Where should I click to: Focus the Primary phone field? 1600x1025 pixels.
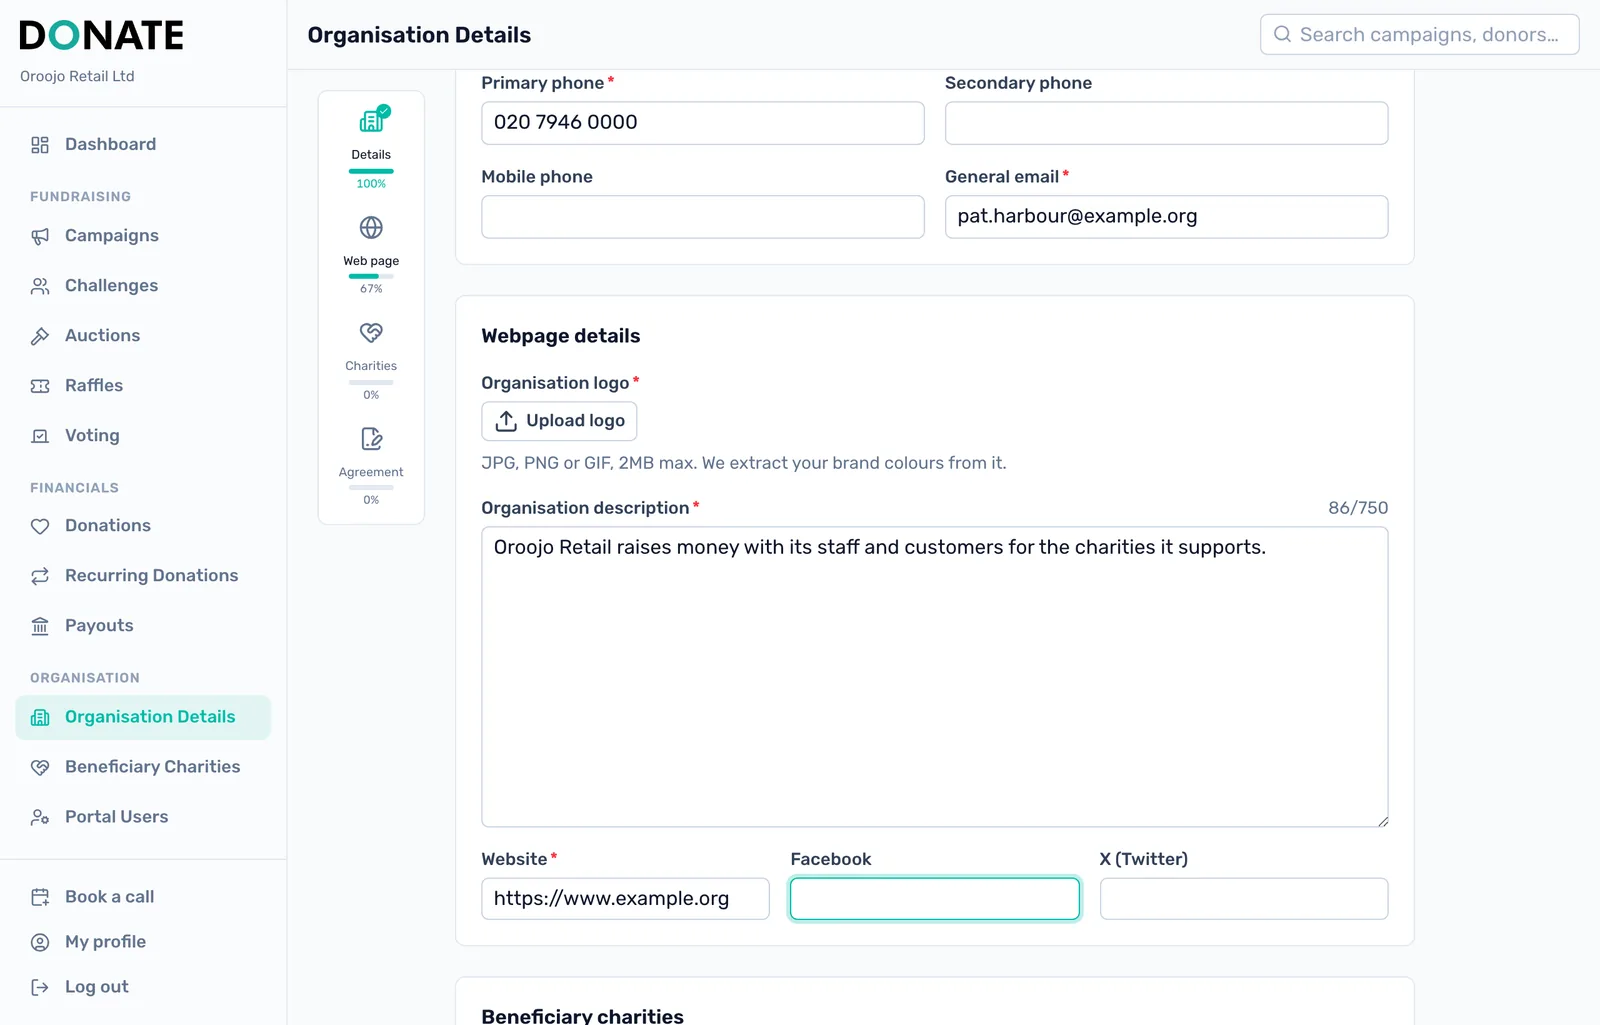[702, 123]
